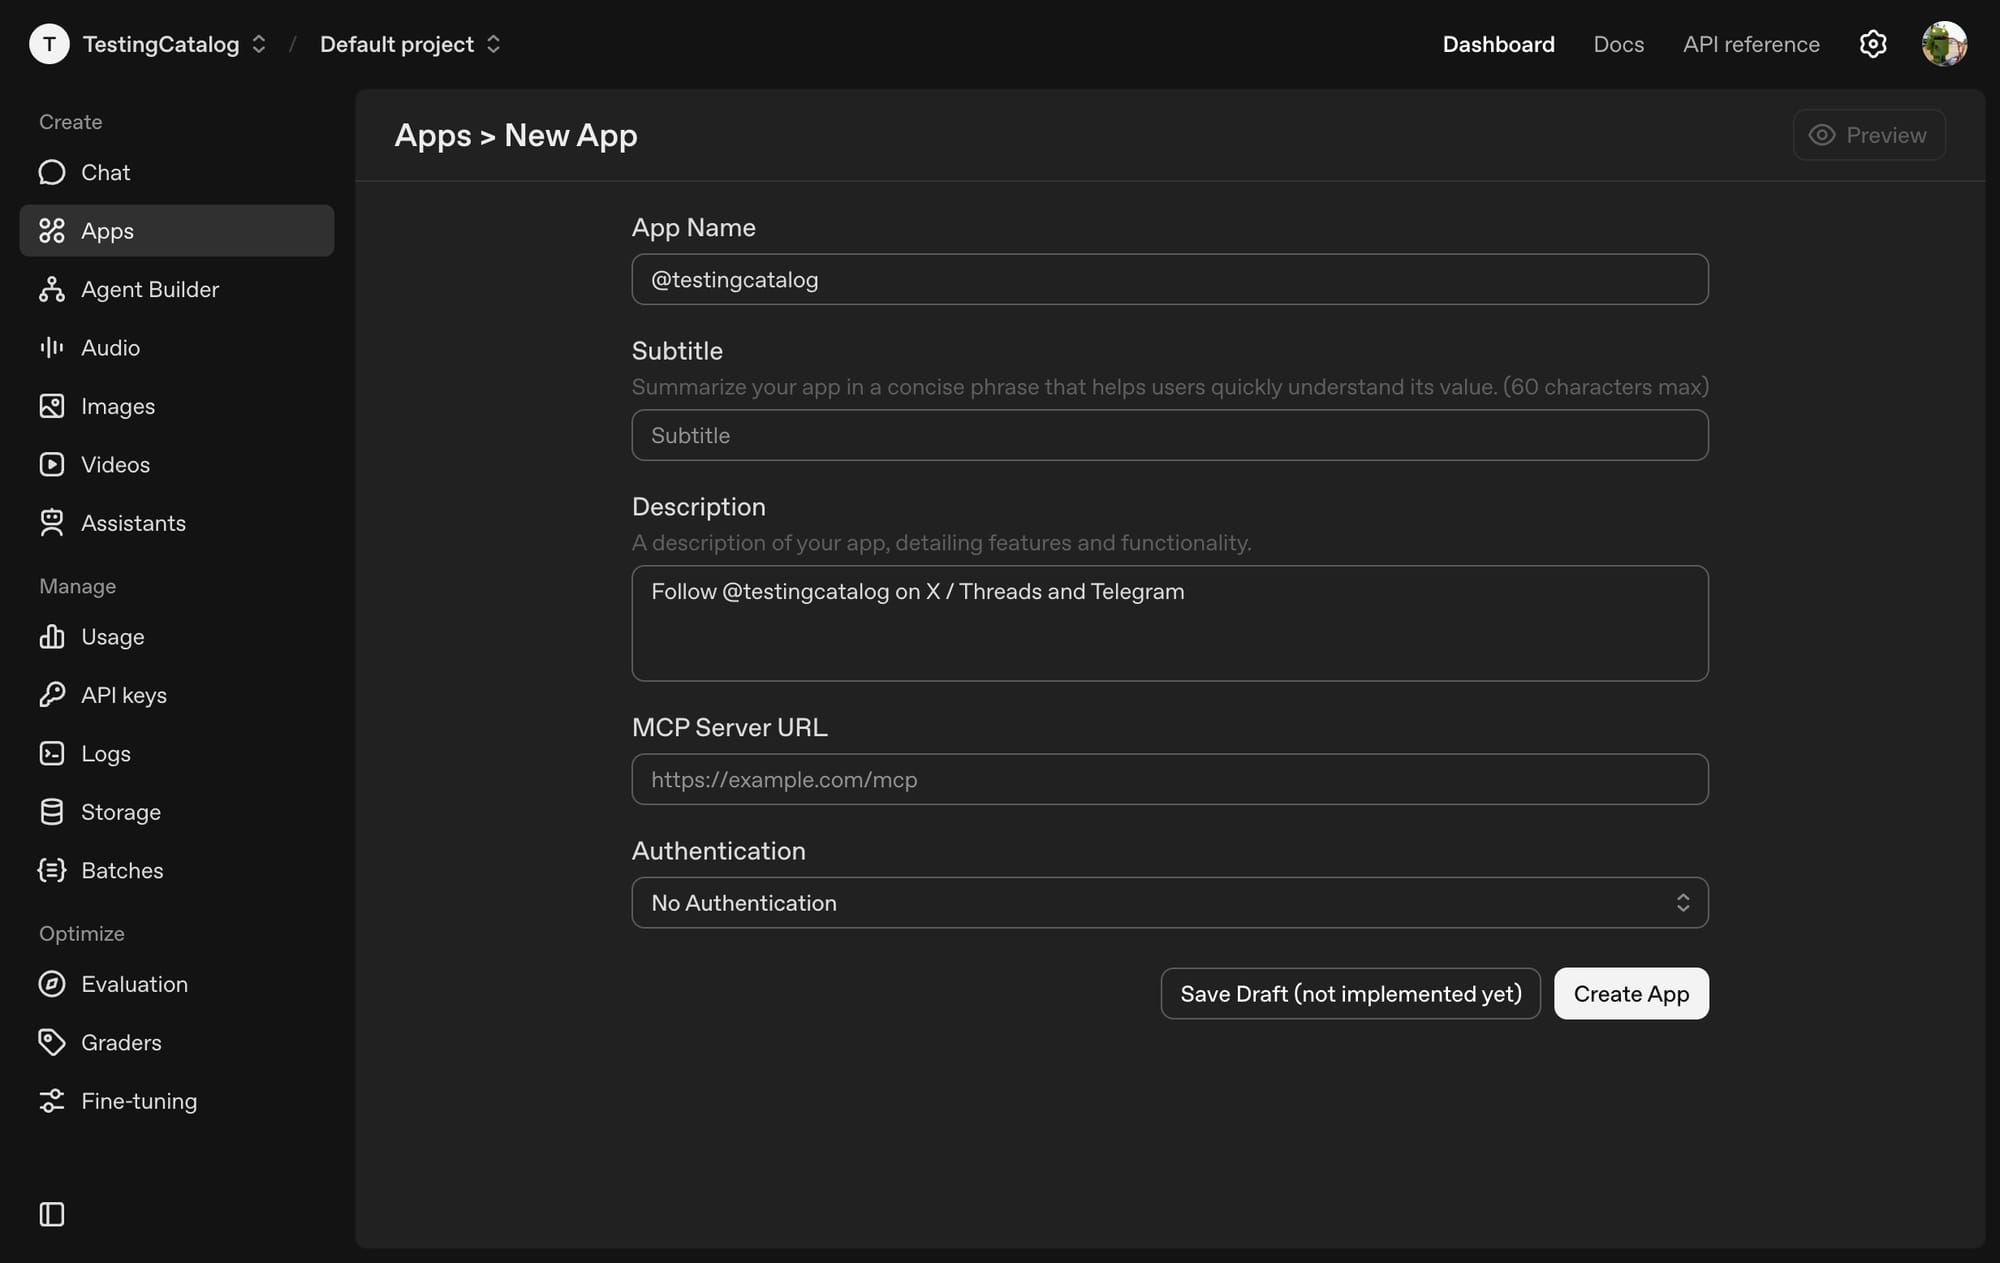
Task: Open the Audio generation section
Action: 110,347
